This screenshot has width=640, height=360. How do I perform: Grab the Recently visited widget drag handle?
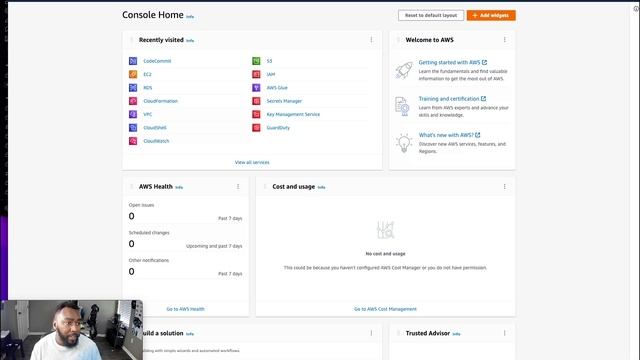pos(131,40)
